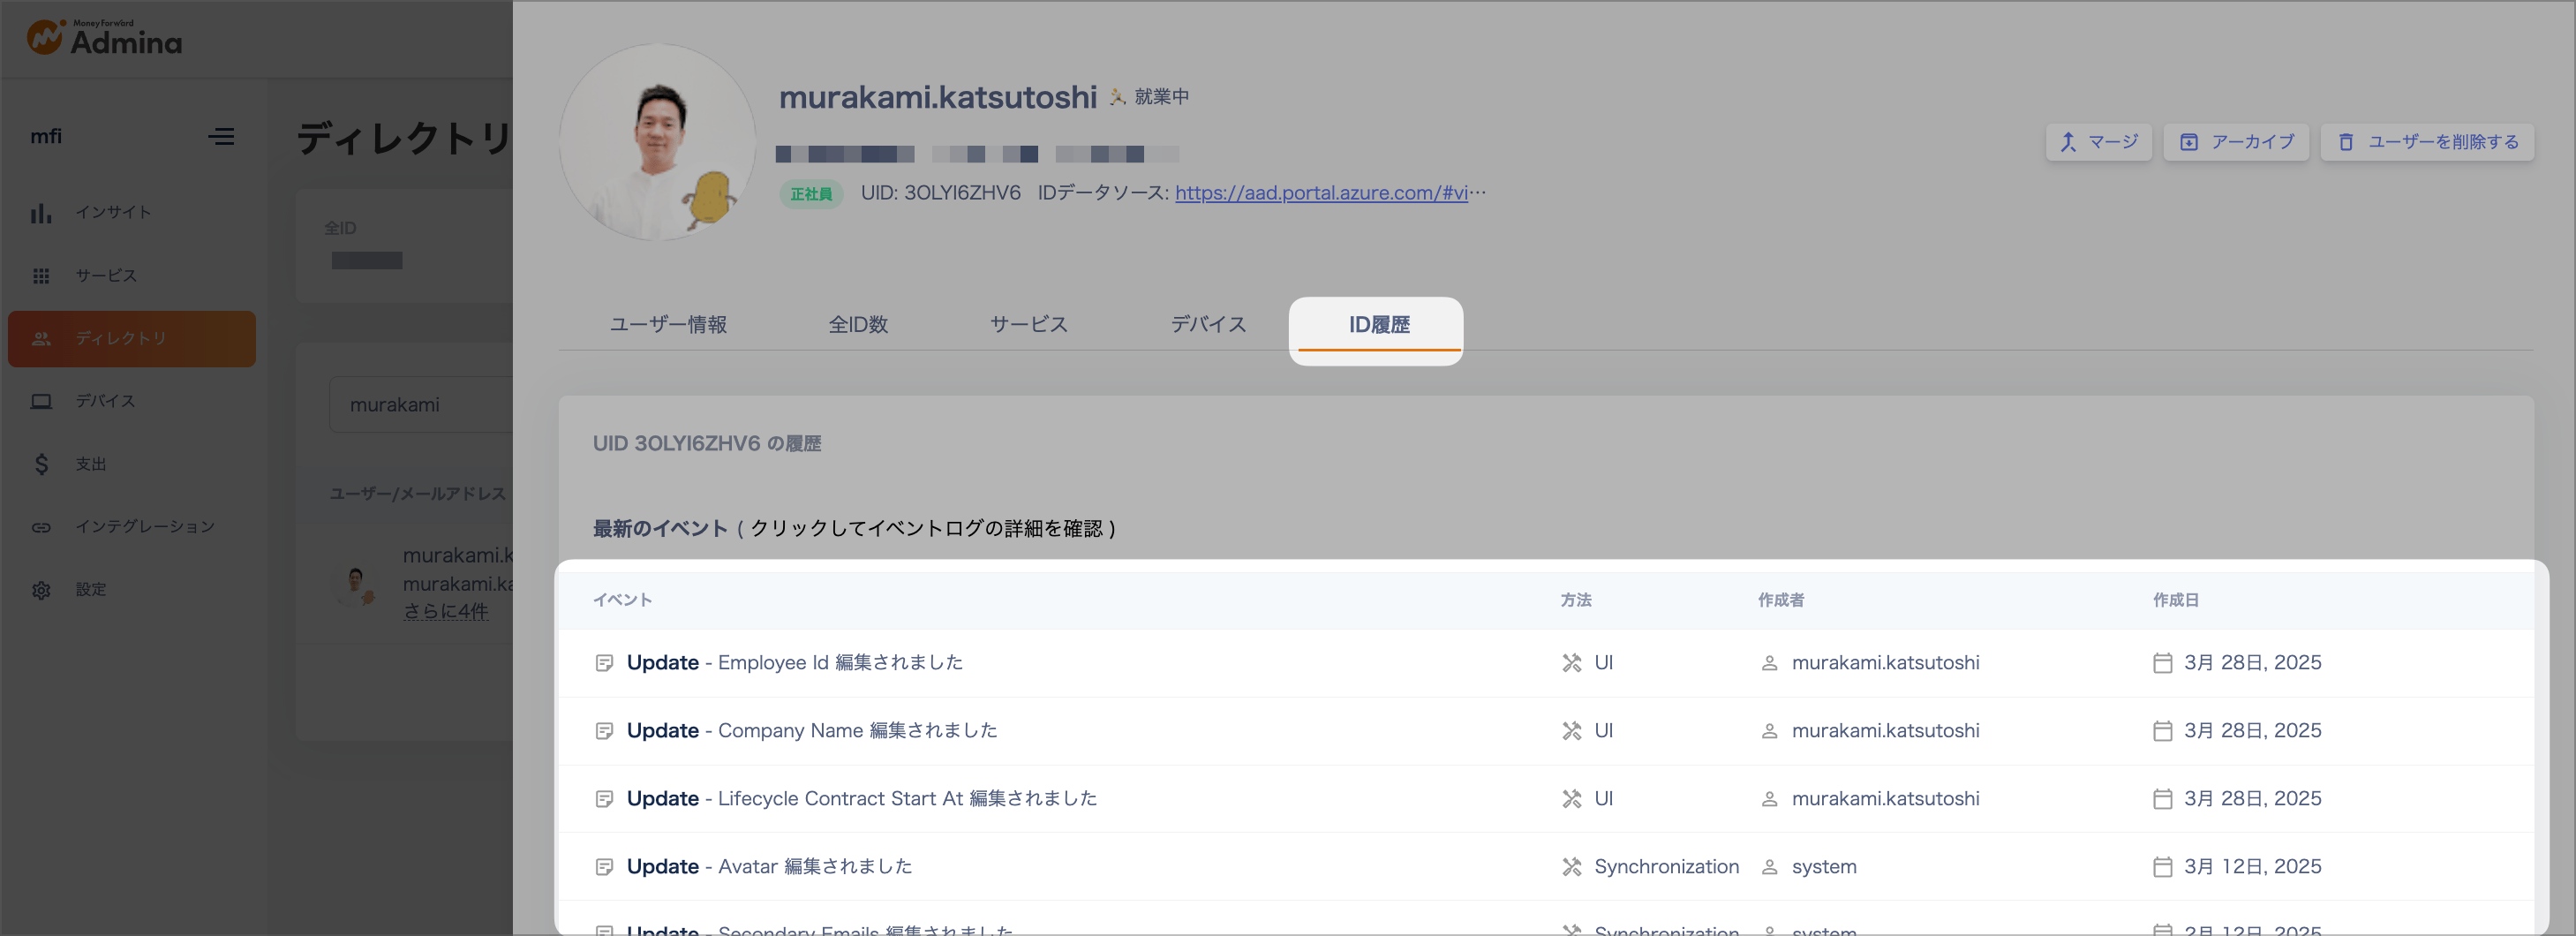Screen dimensions: 2576x936
Task: Click mfi workspace name in sidebar
Action: pyautogui.click(x=46, y=136)
